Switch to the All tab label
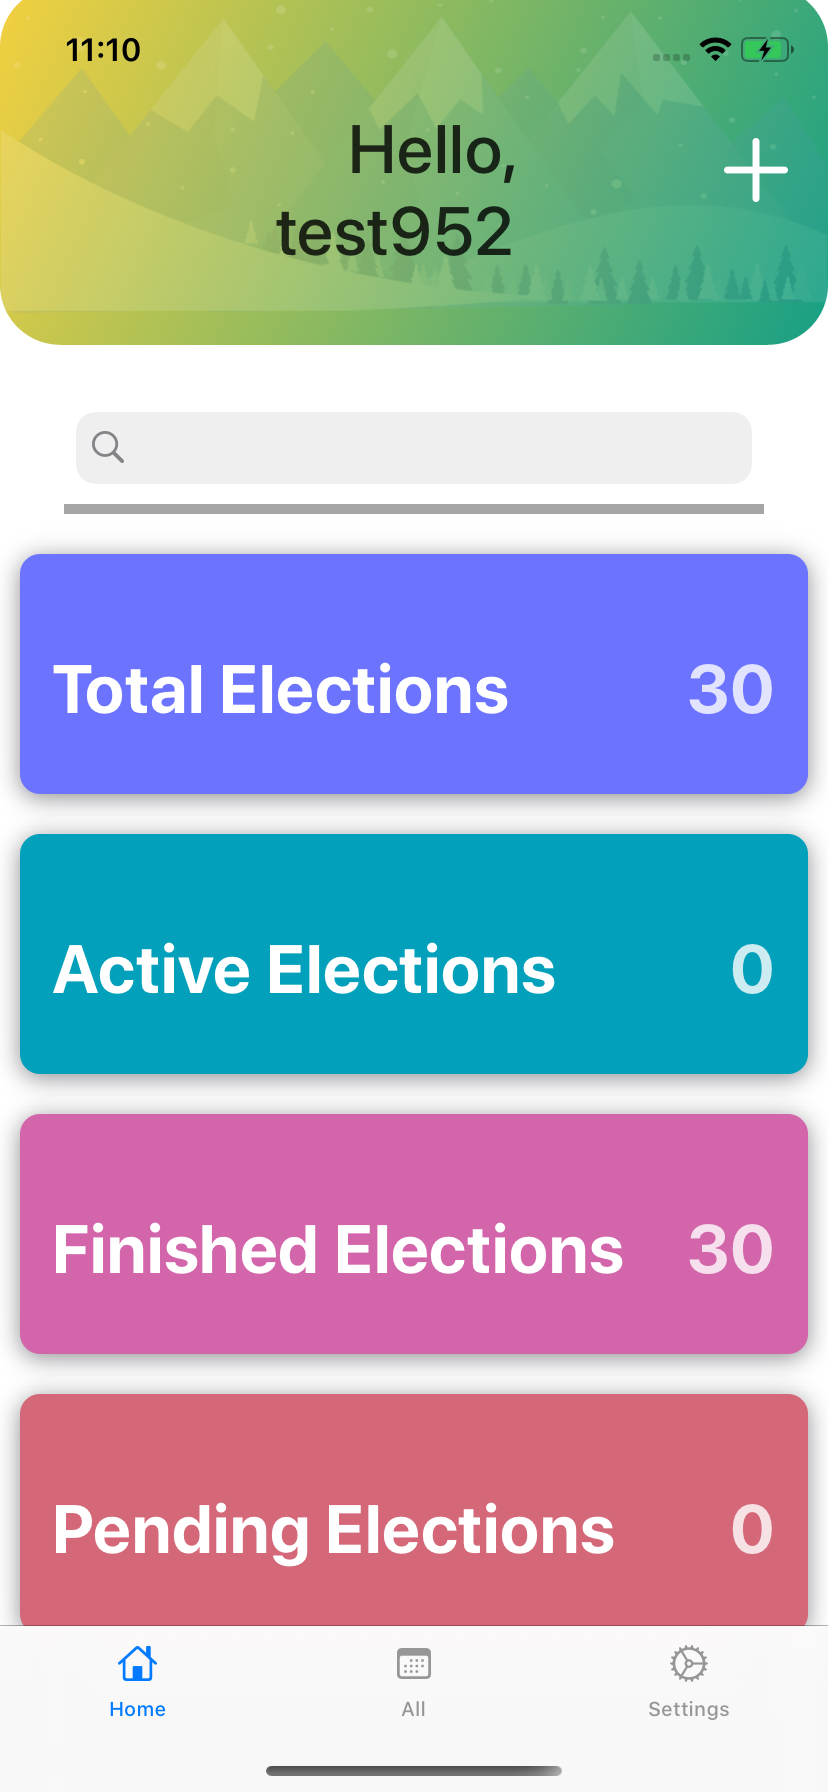The width and height of the screenshot is (828, 1792). coord(413,1709)
